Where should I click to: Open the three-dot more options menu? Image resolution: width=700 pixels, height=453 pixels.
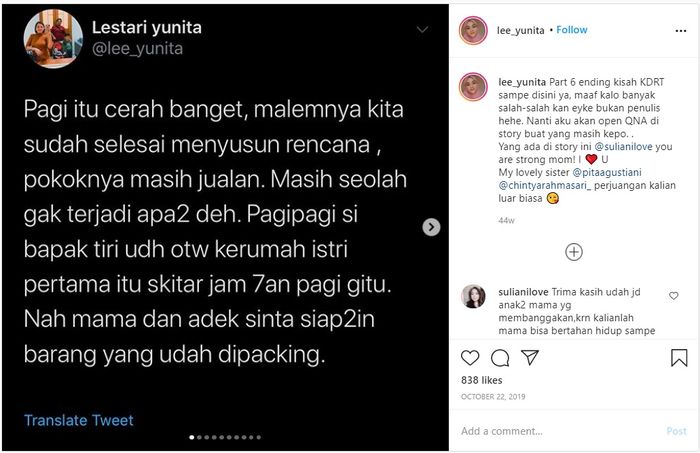click(680, 31)
